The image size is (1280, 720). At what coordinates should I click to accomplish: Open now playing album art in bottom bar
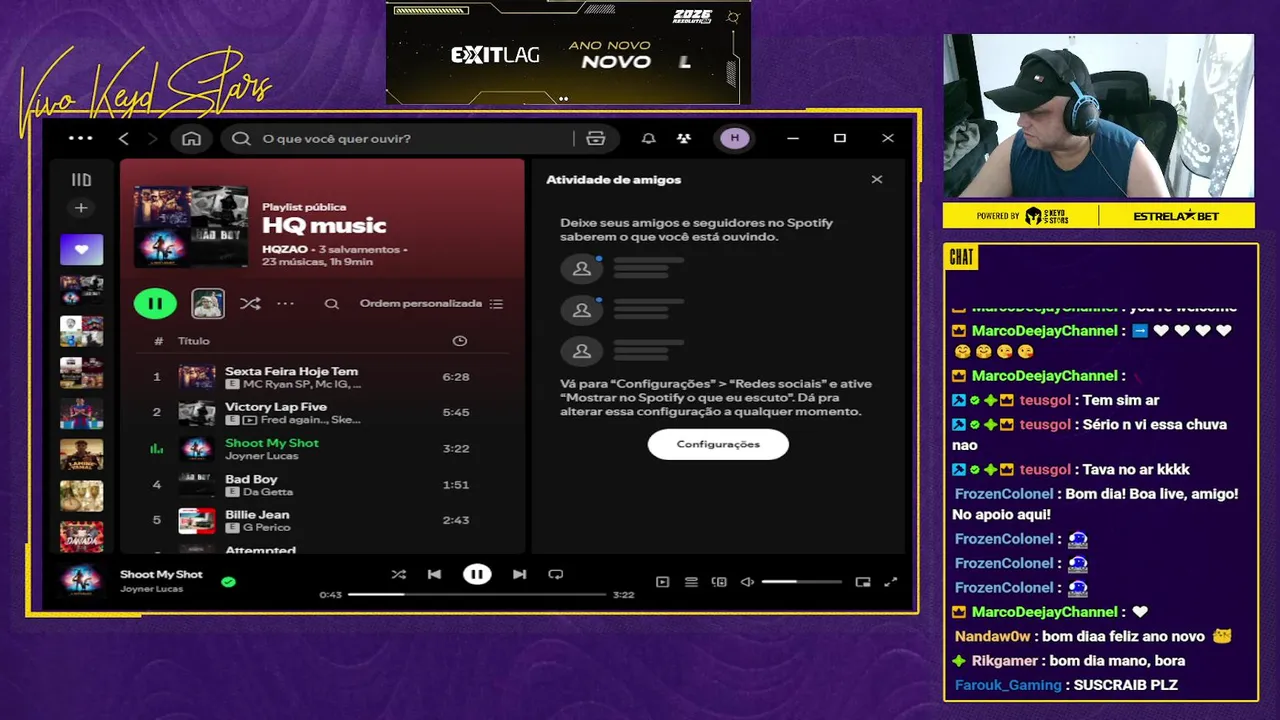pos(81,581)
